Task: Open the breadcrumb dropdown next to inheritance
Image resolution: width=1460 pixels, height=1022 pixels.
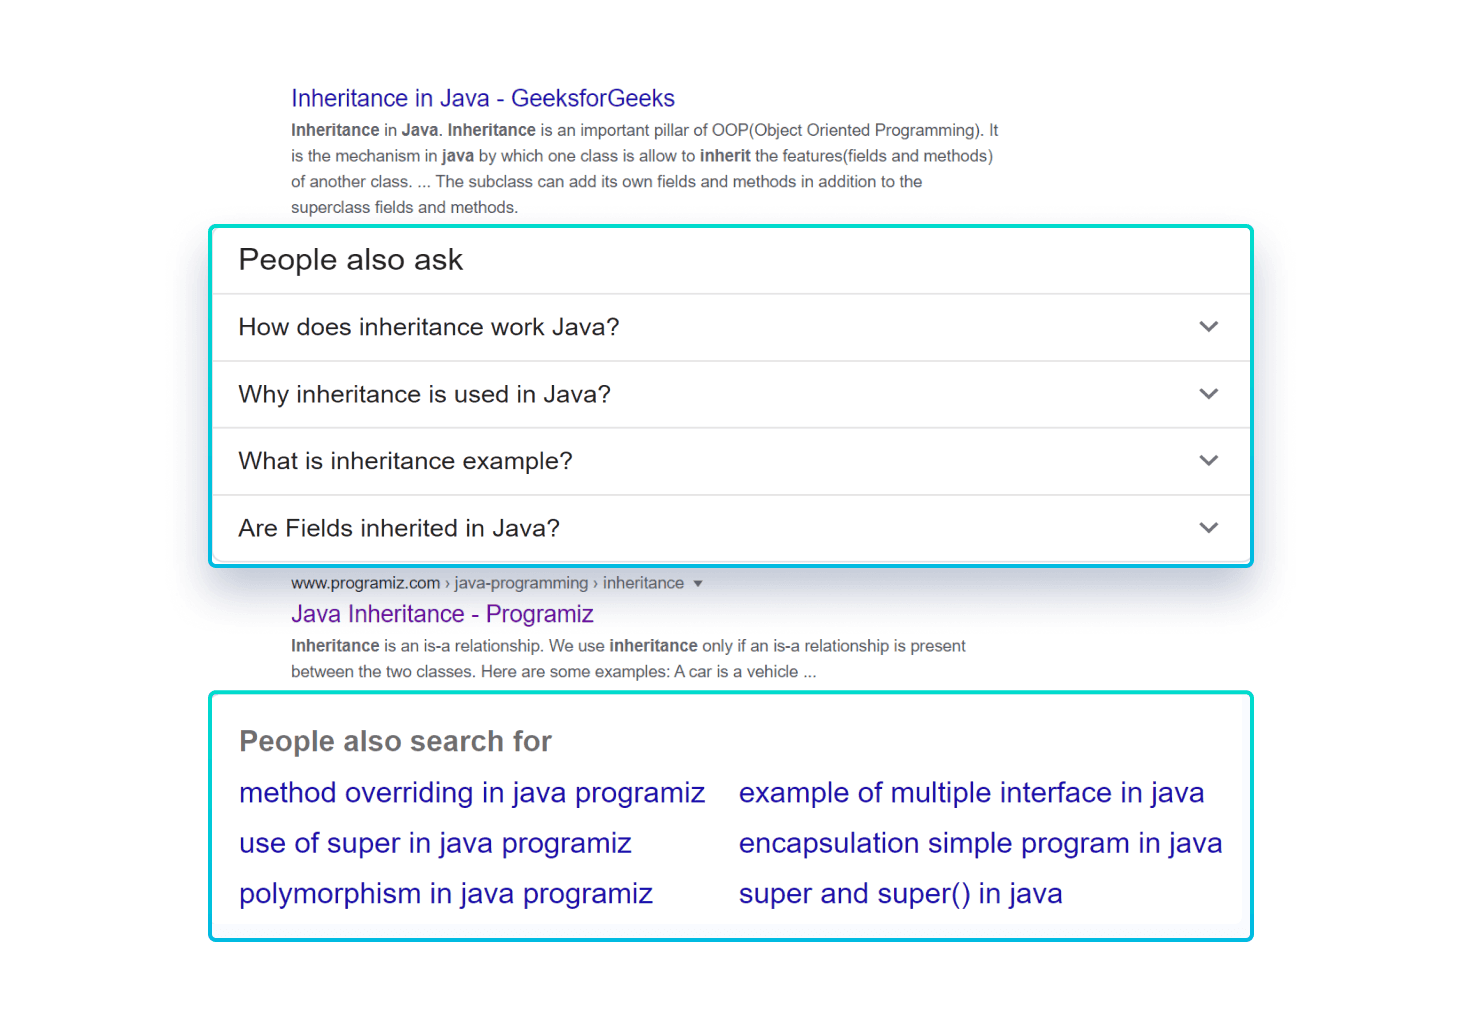Action: point(698,582)
